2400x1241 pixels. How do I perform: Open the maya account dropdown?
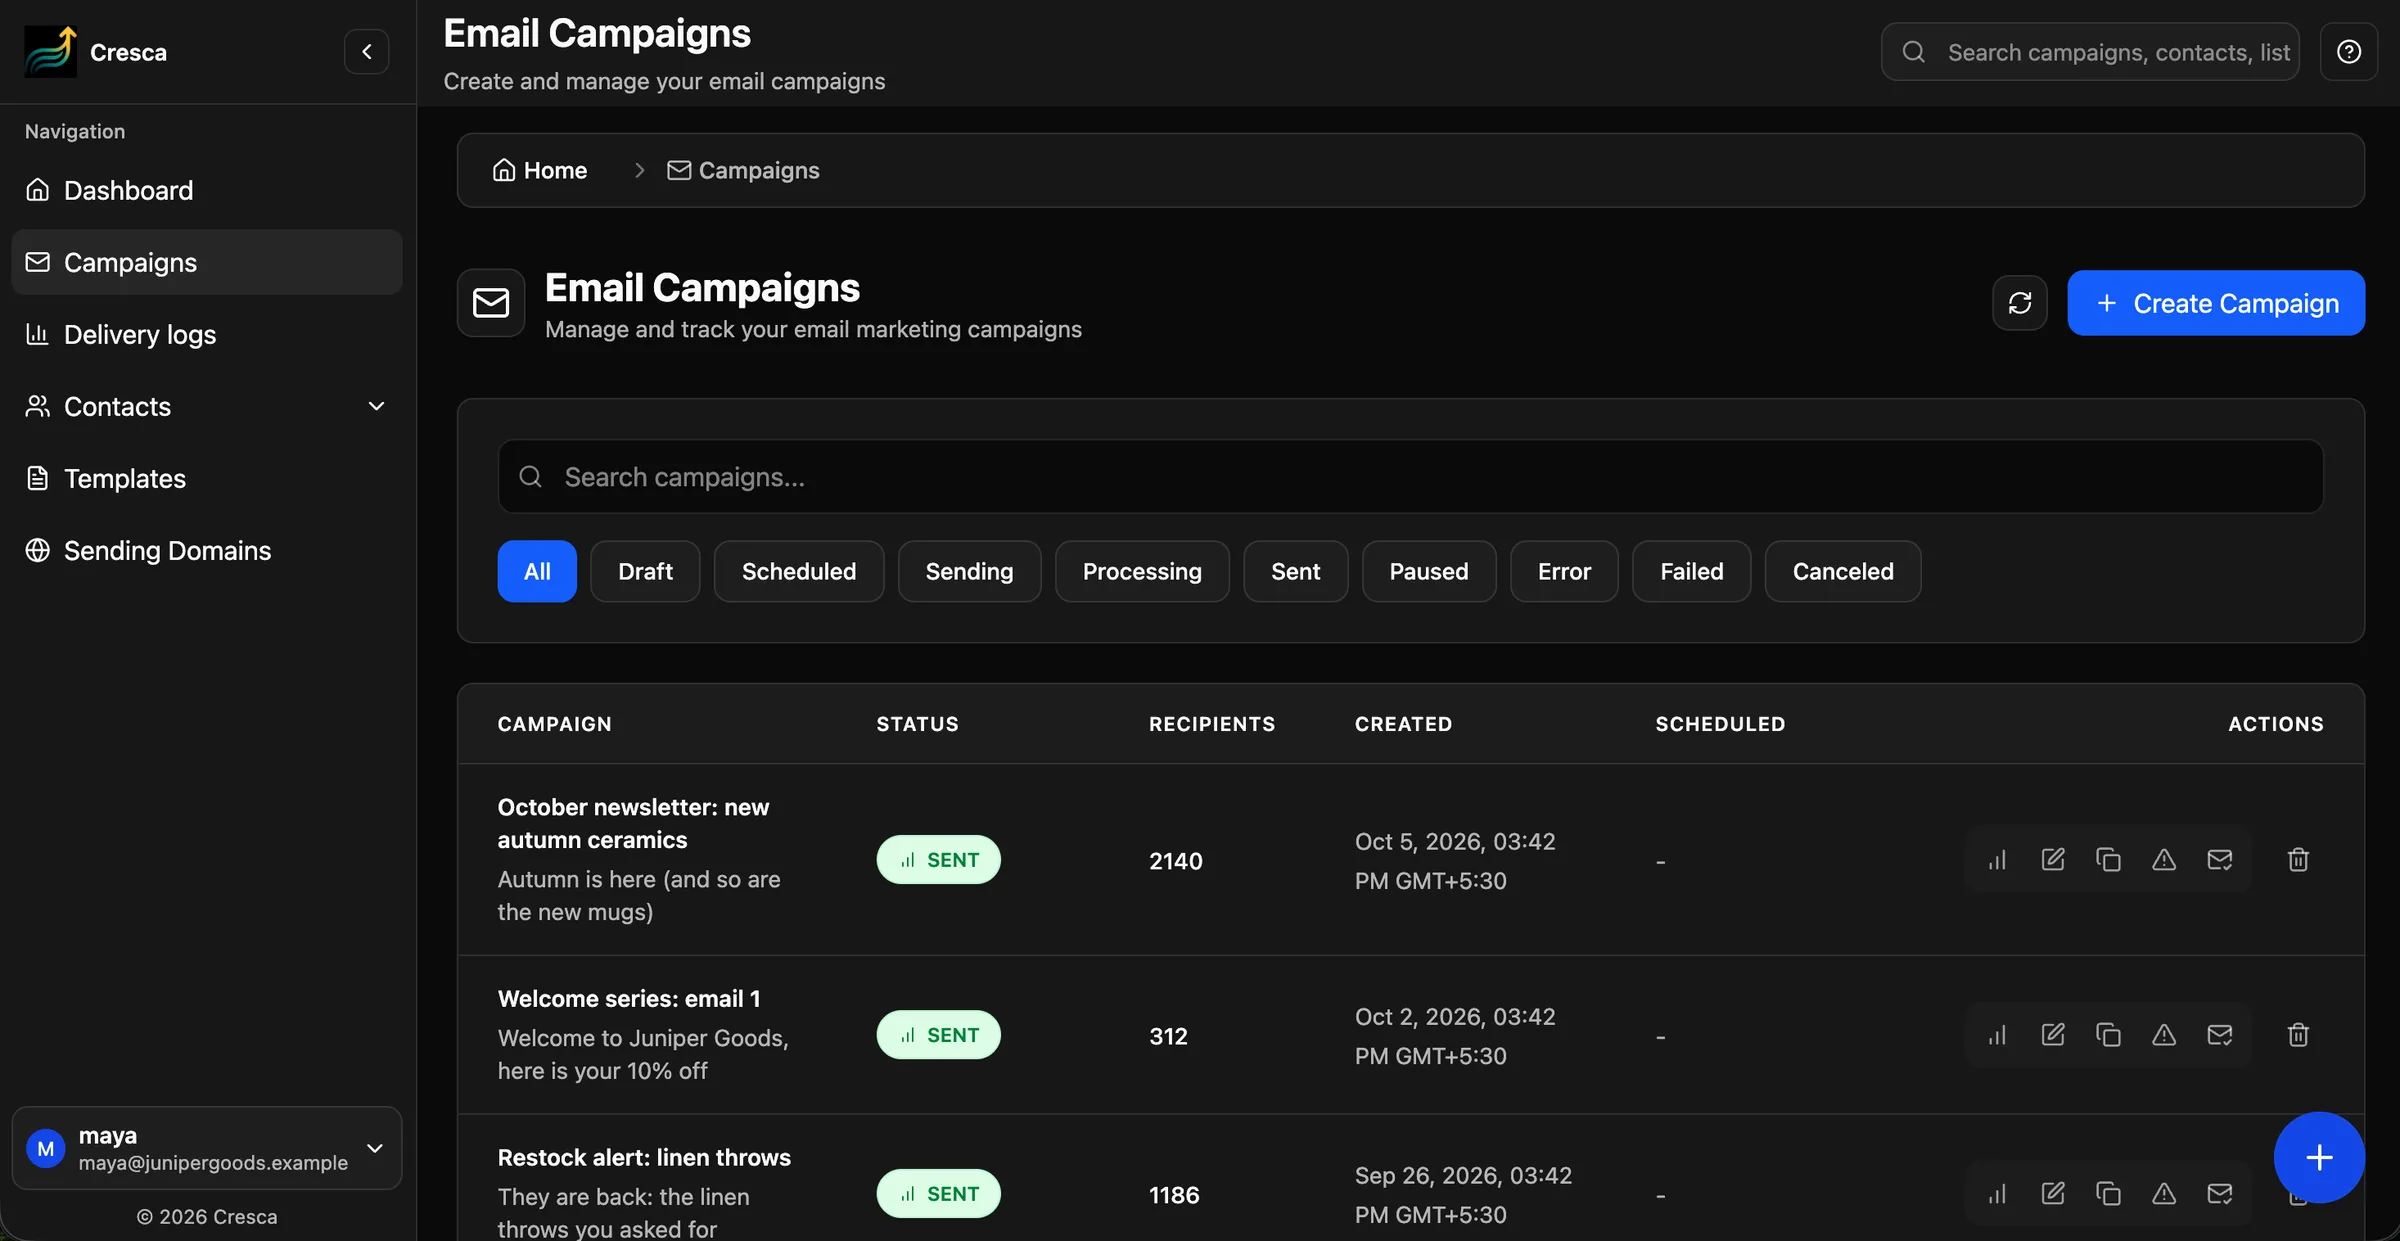click(206, 1148)
